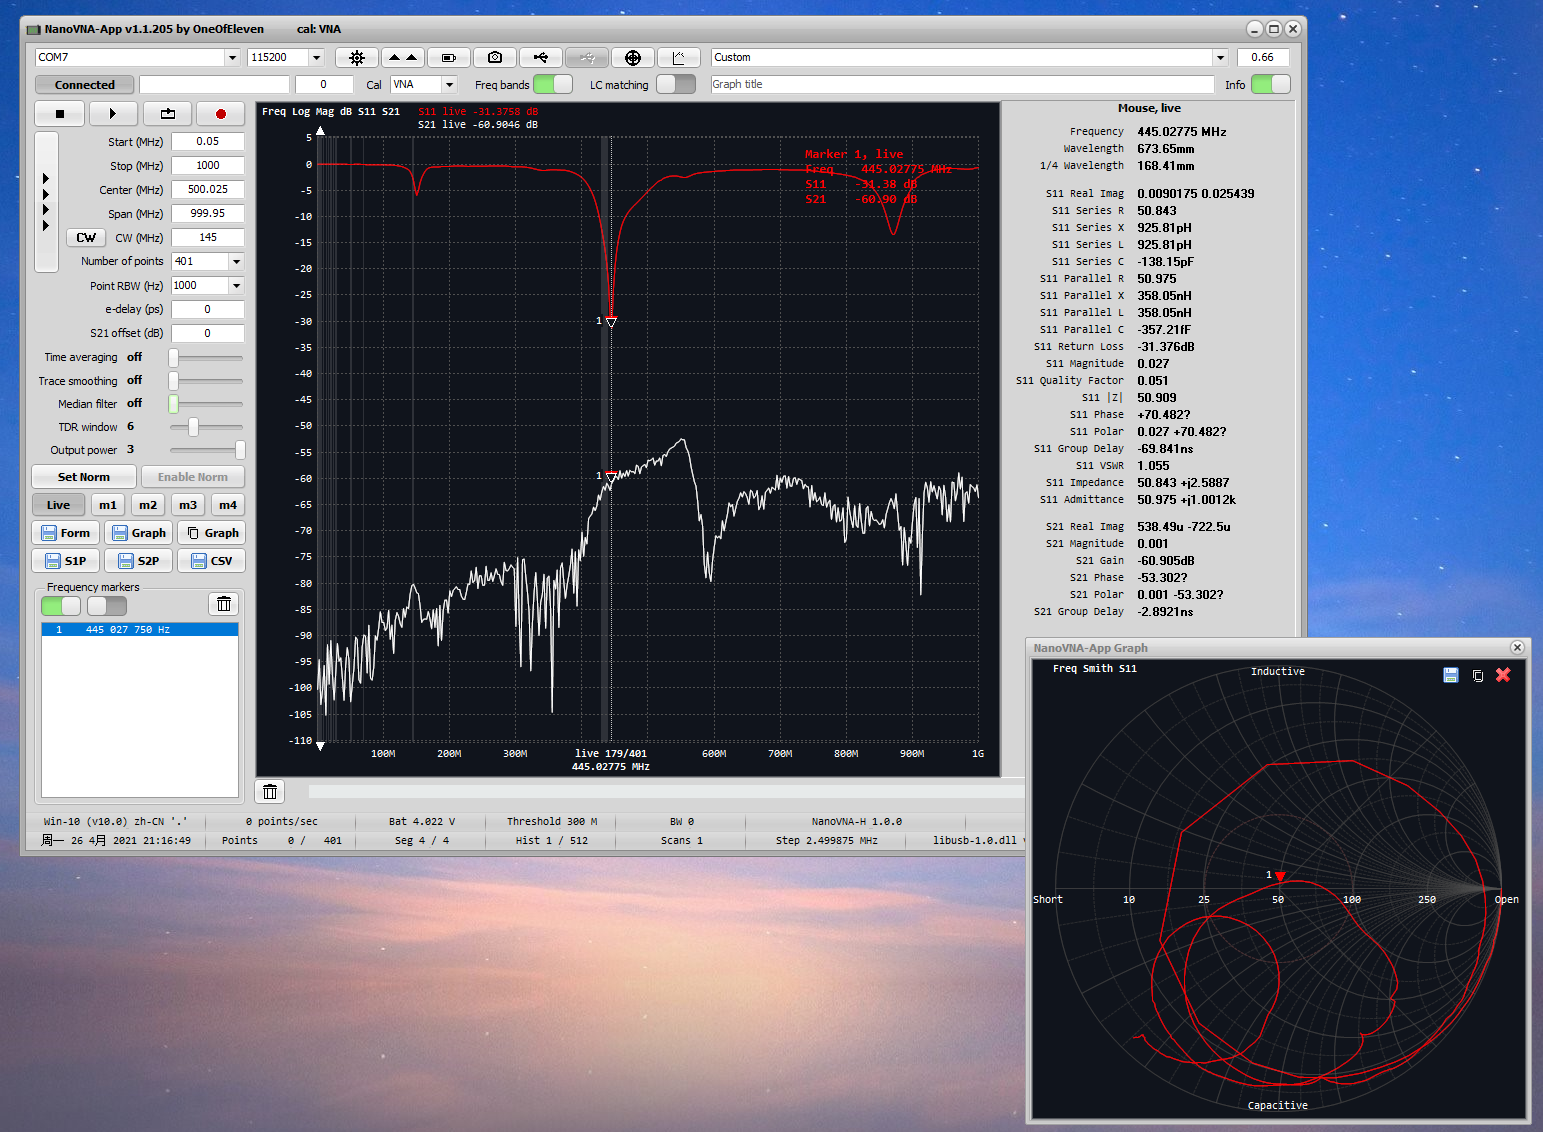Viewport: 1543px width, 1132px height.
Task: Copy the Smith chart to clipboard
Action: coord(1477,675)
